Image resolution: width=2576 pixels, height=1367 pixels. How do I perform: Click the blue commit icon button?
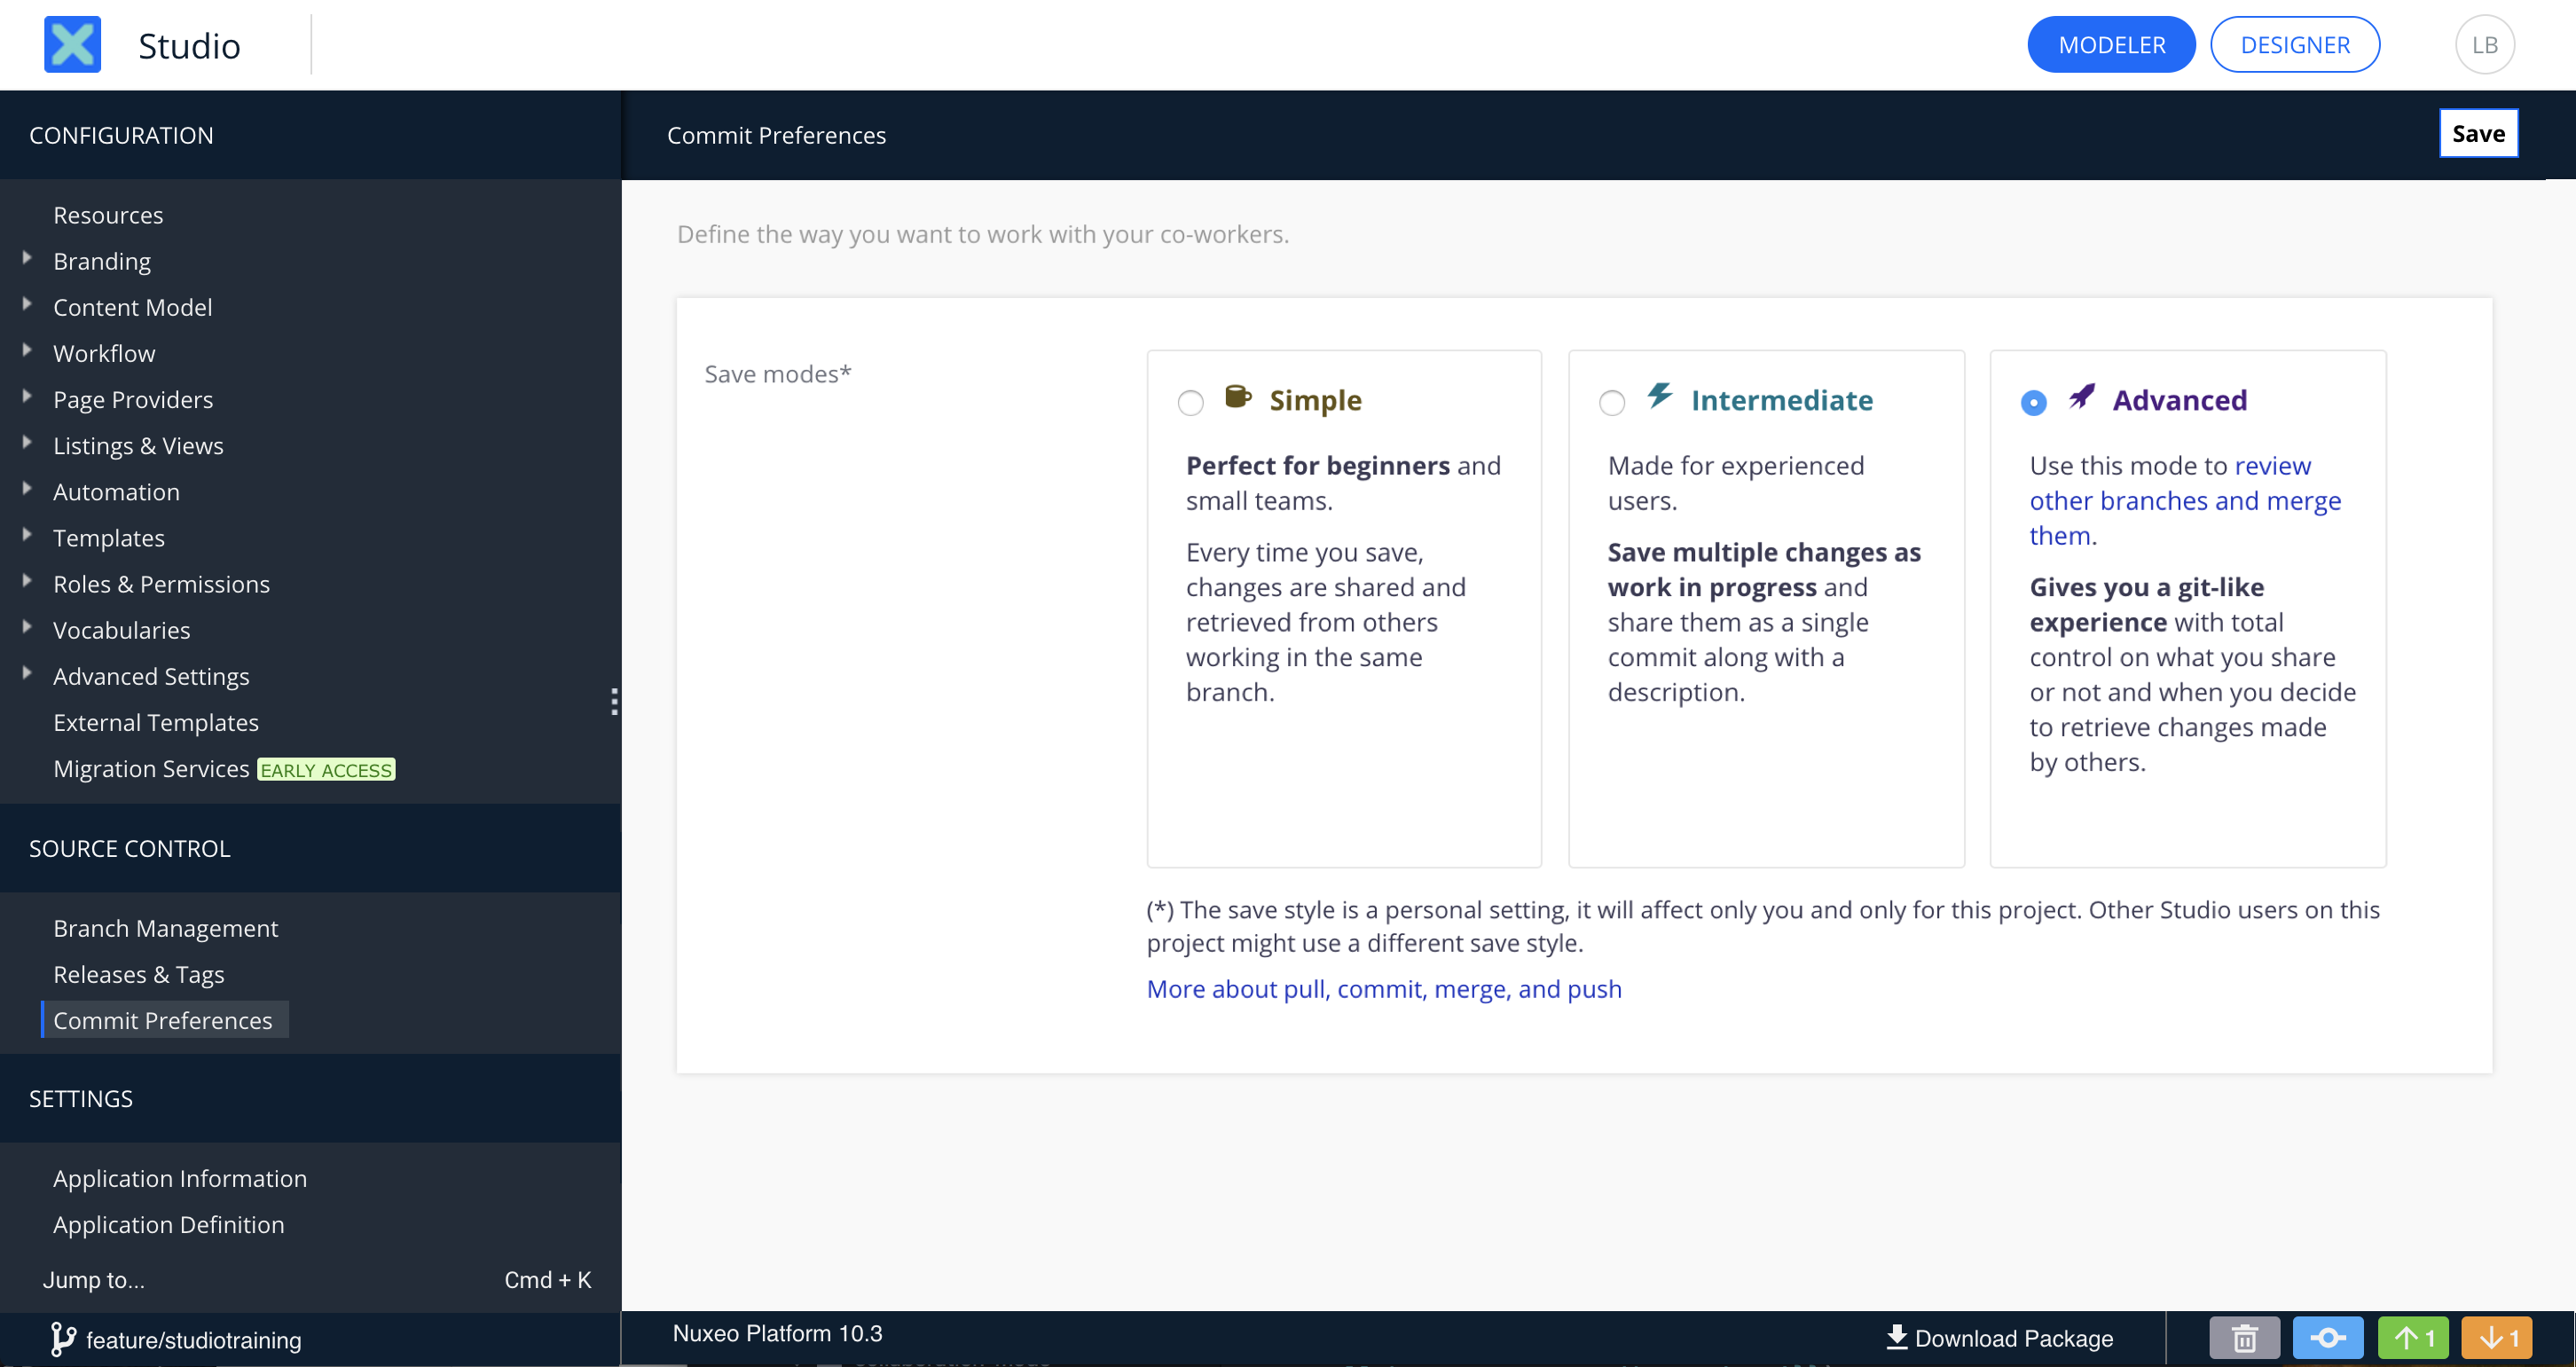[x=2328, y=1337]
